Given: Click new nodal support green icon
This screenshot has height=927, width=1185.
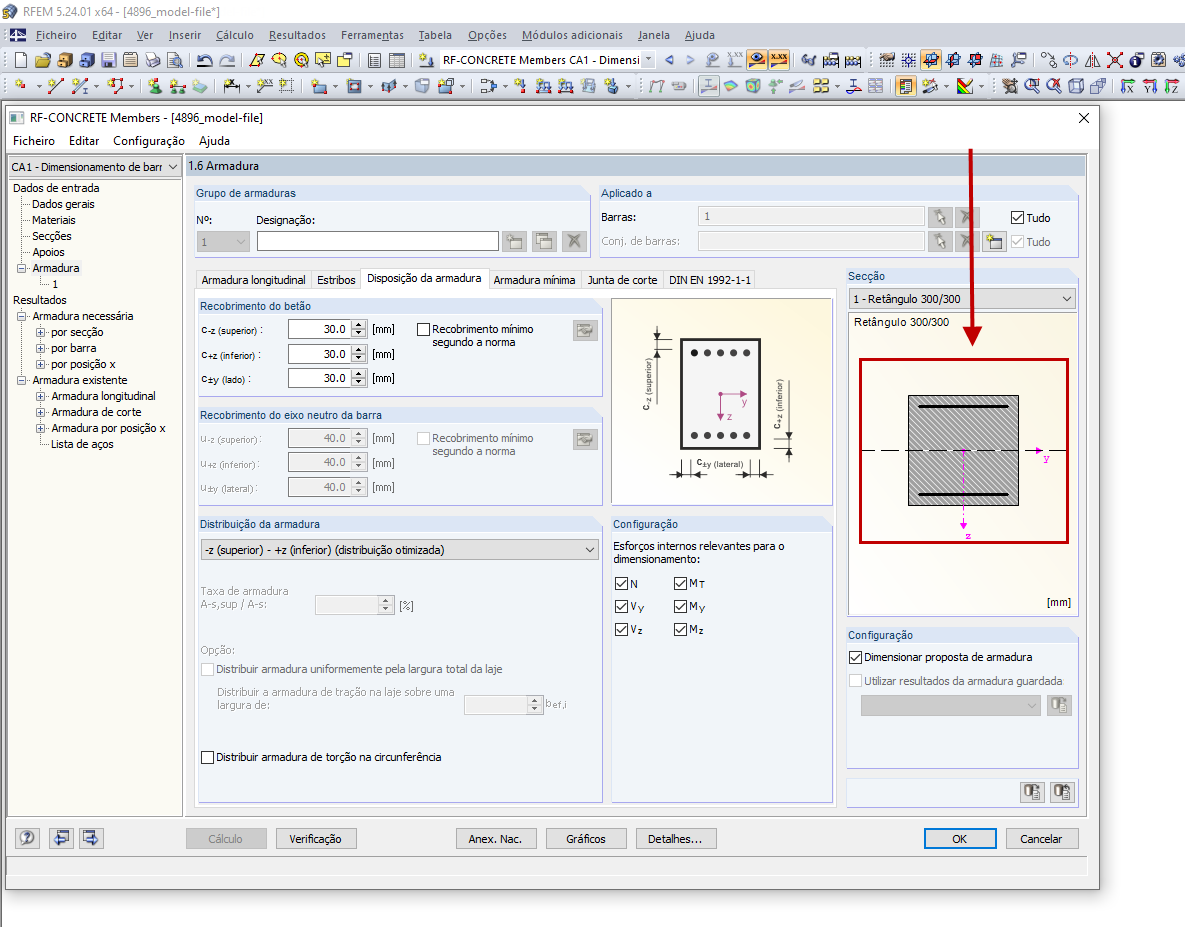Looking at the screenshot, I should pos(154,86).
